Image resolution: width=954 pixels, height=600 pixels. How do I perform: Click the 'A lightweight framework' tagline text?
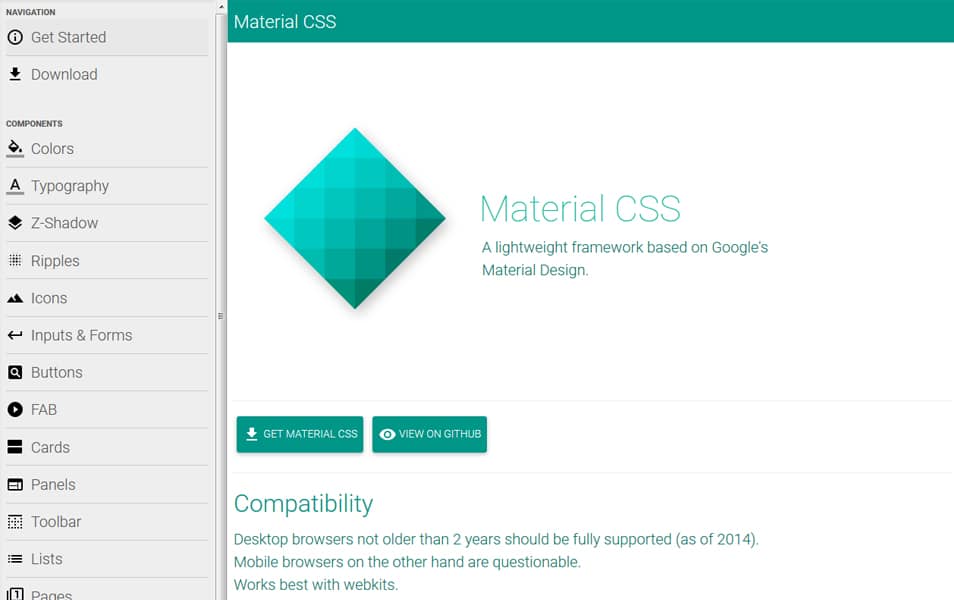pyautogui.click(x=625, y=259)
